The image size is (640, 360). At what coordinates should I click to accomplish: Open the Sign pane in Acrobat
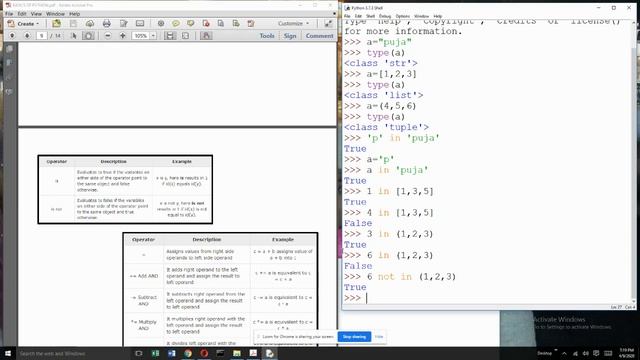290,36
